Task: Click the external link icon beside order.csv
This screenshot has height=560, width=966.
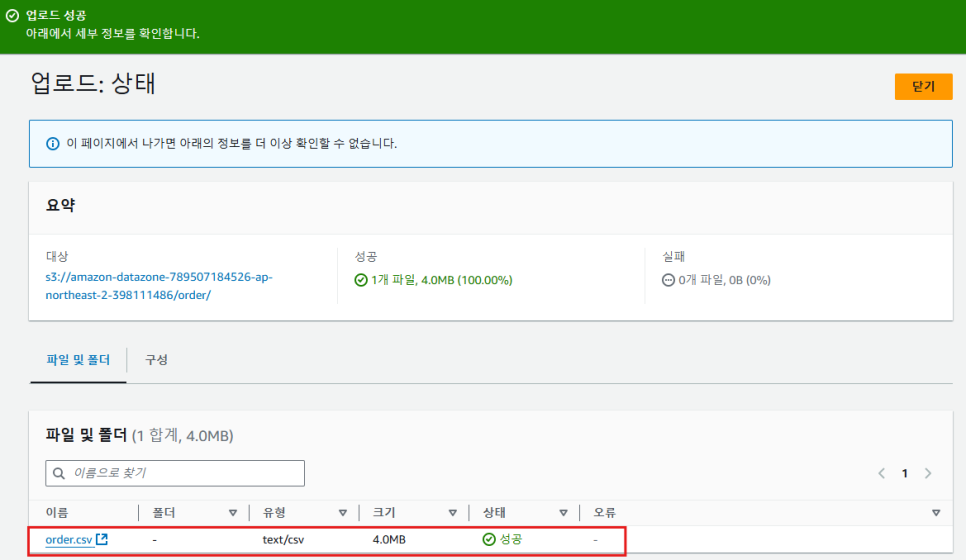Action: (x=102, y=539)
